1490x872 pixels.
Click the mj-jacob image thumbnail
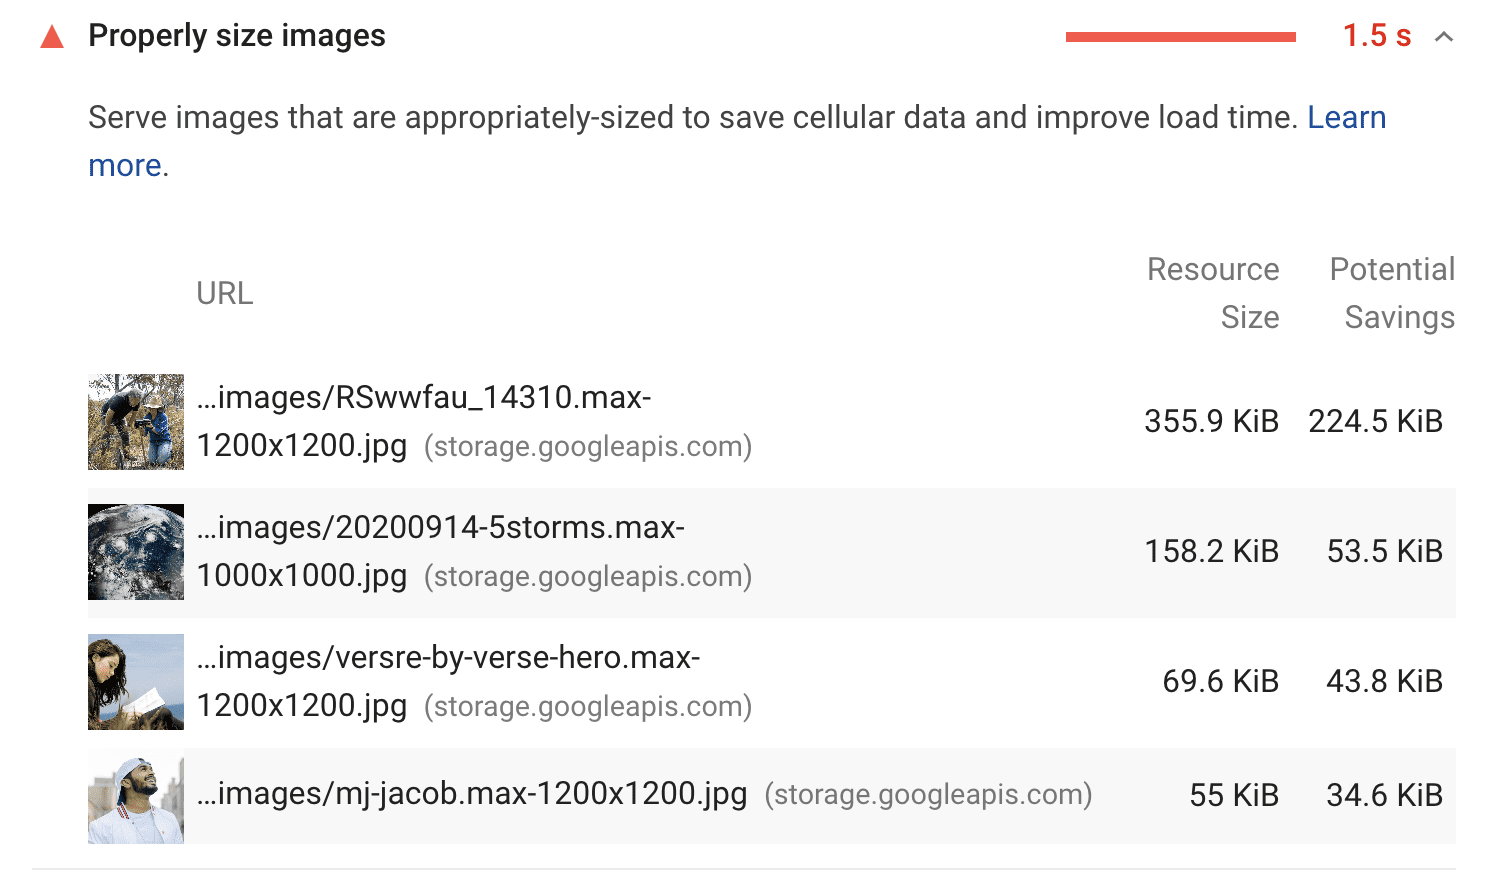tap(135, 800)
